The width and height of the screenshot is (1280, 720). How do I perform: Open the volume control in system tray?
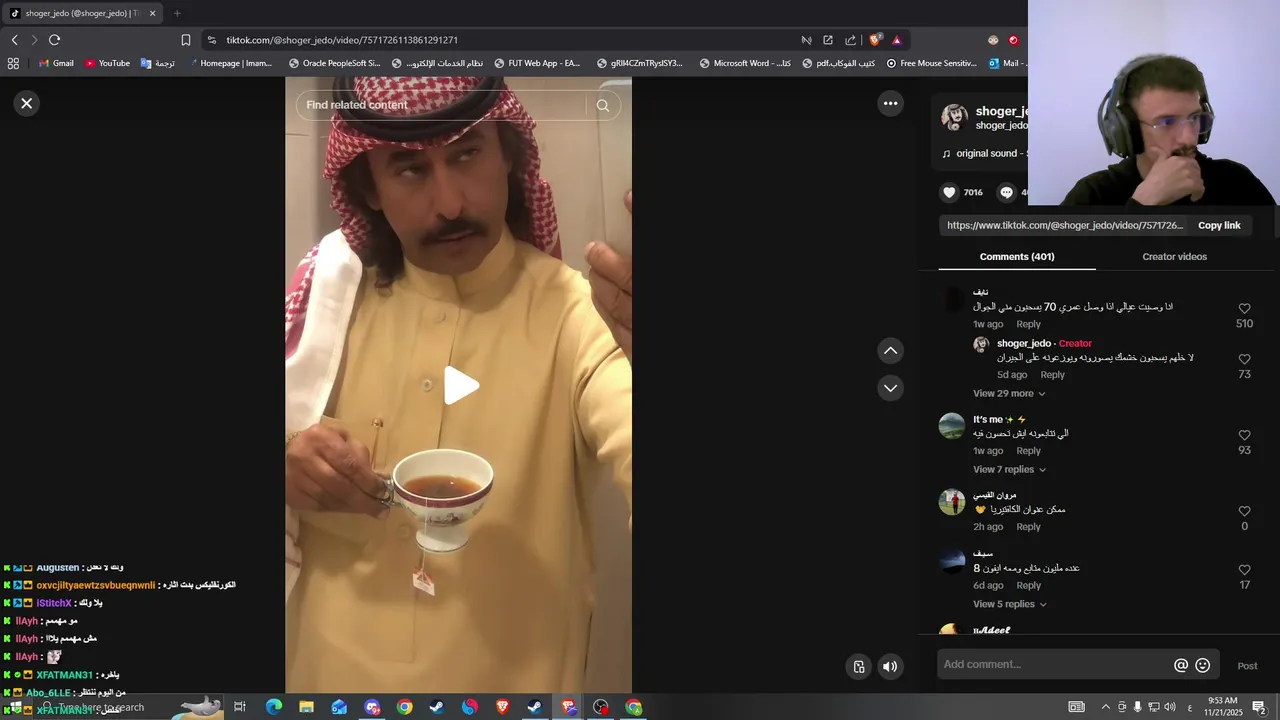coord(1170,707)
